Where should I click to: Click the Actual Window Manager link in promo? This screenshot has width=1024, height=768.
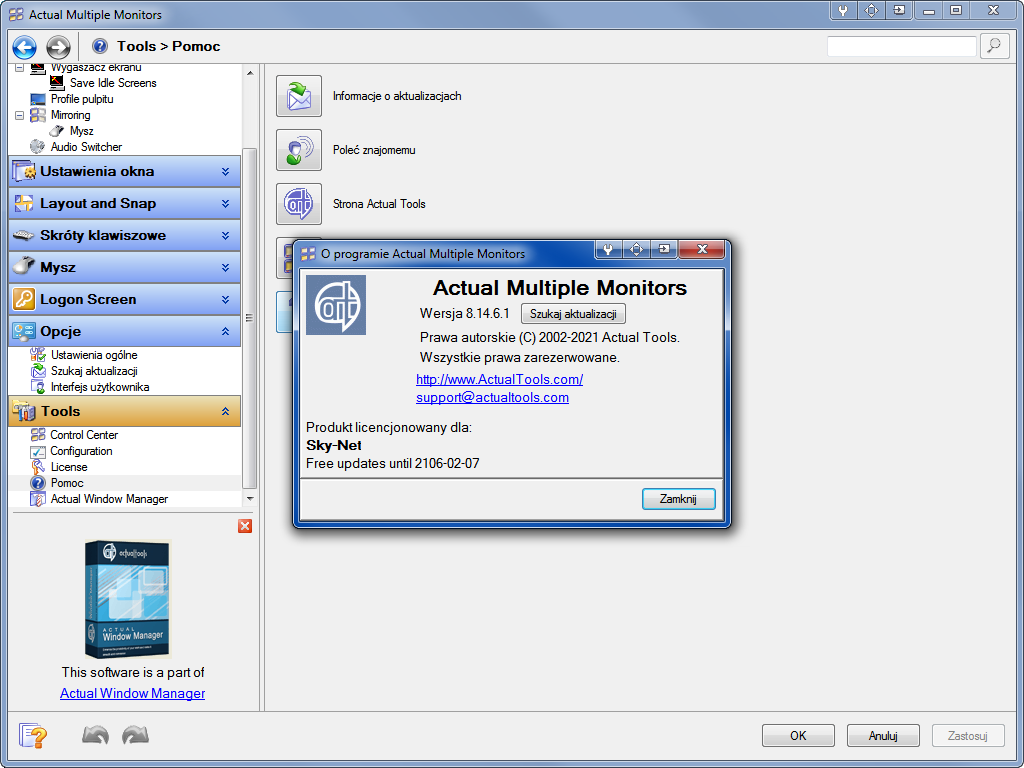coord(133,694)
